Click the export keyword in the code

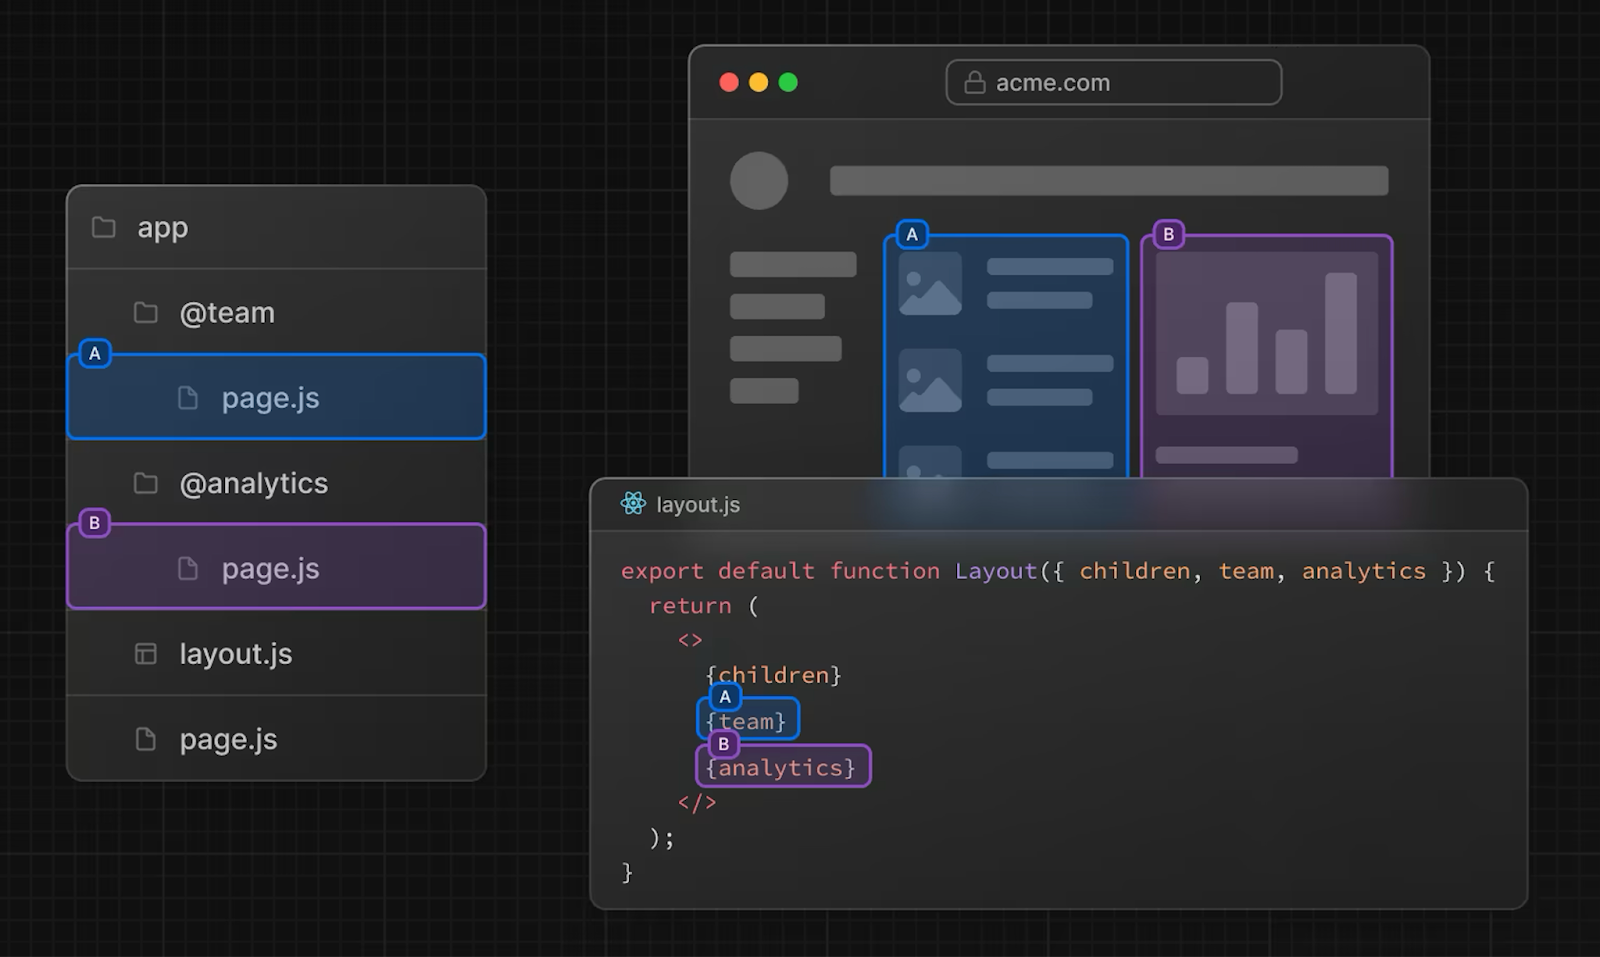tap(662, 571)
